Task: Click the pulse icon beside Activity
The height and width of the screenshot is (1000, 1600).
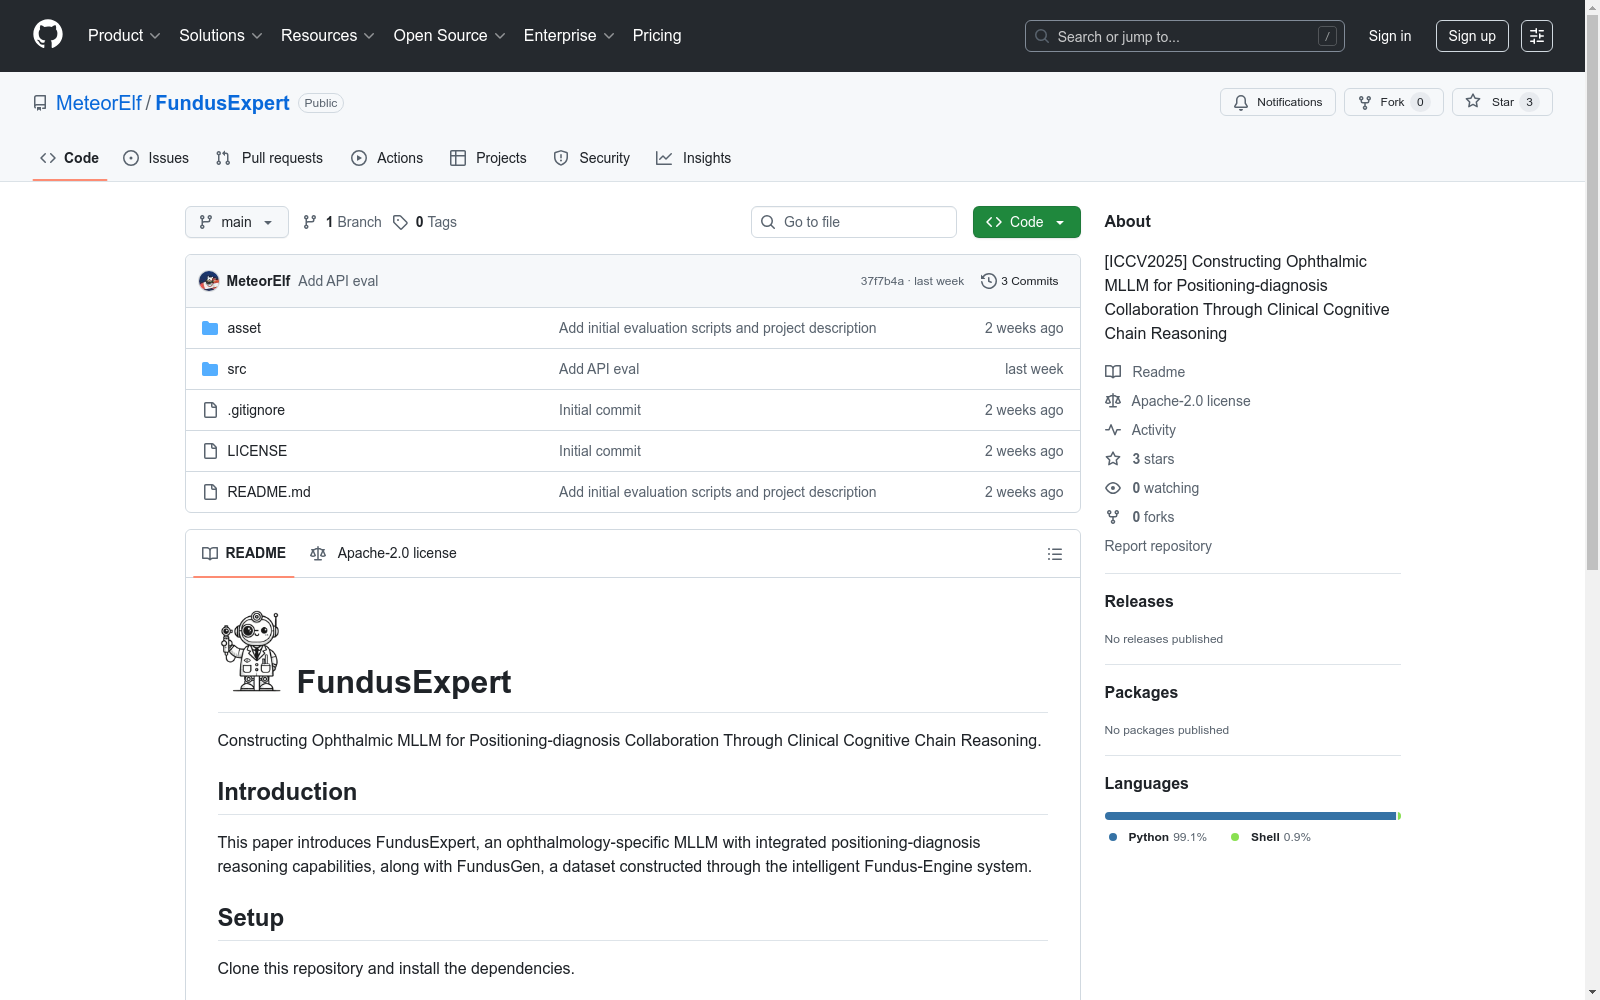Action: (x=1113, y=430)
